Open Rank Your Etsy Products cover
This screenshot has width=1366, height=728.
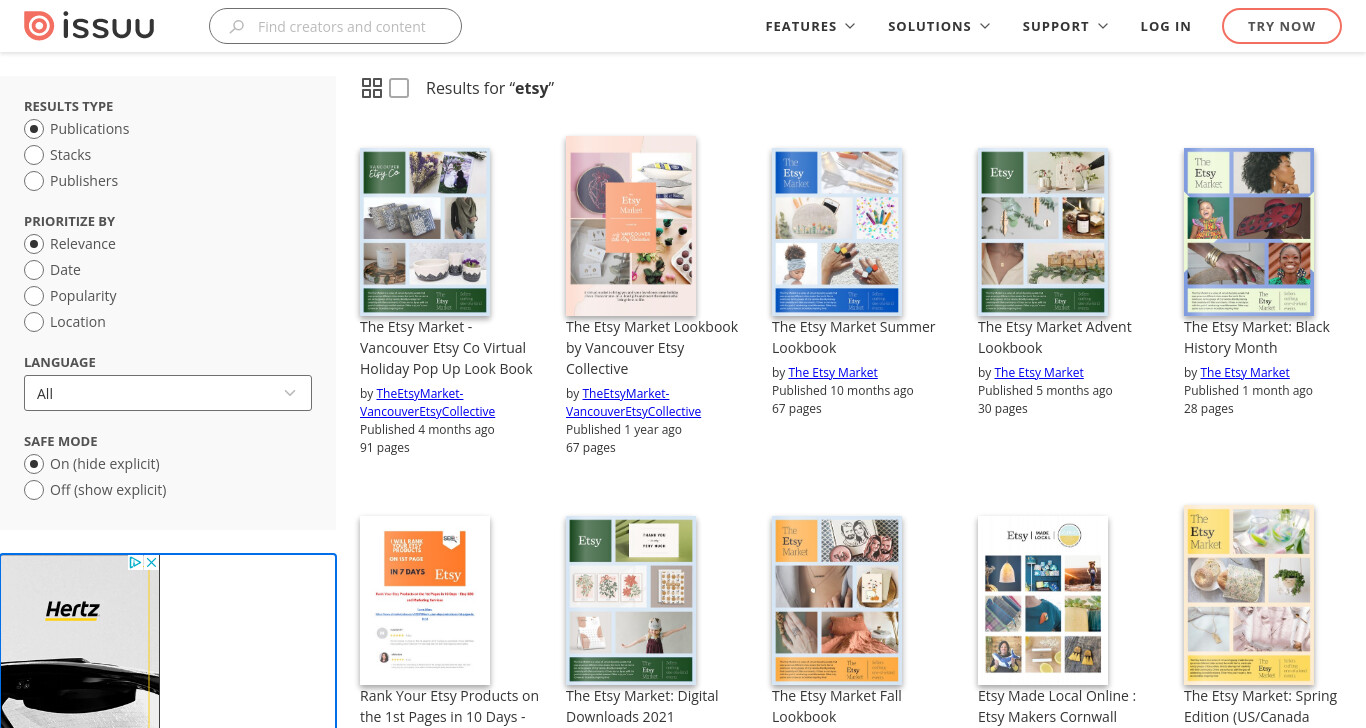[x=425, y=600]
